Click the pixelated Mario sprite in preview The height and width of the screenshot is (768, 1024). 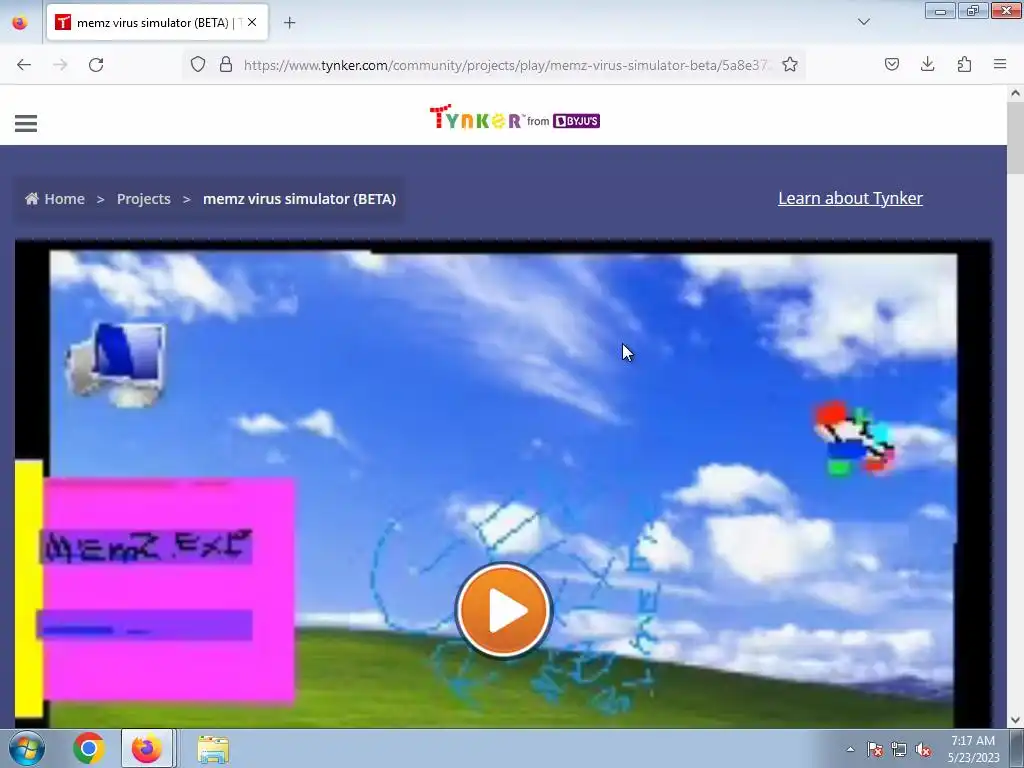tap(854, 438)
